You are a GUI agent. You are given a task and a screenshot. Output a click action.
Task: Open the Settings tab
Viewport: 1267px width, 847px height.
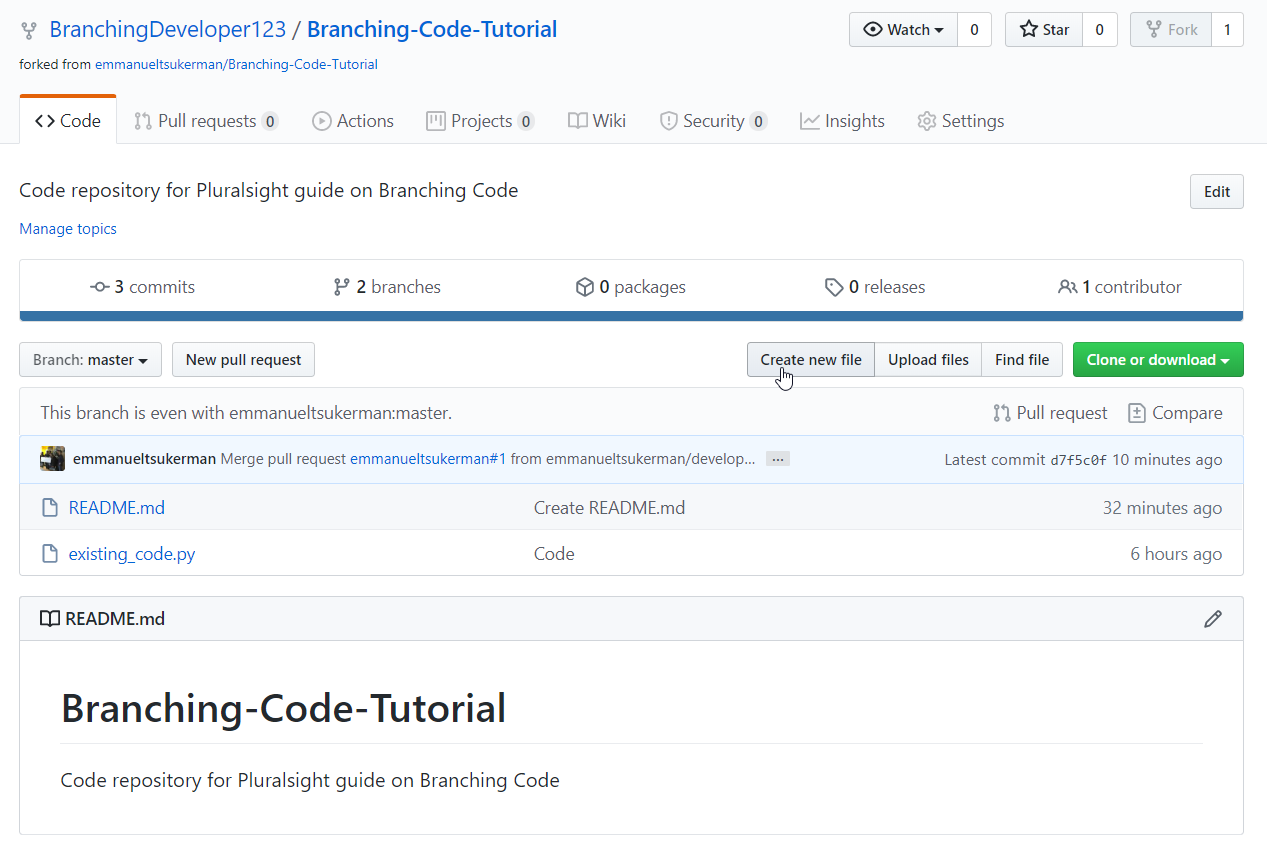[960, 121]
